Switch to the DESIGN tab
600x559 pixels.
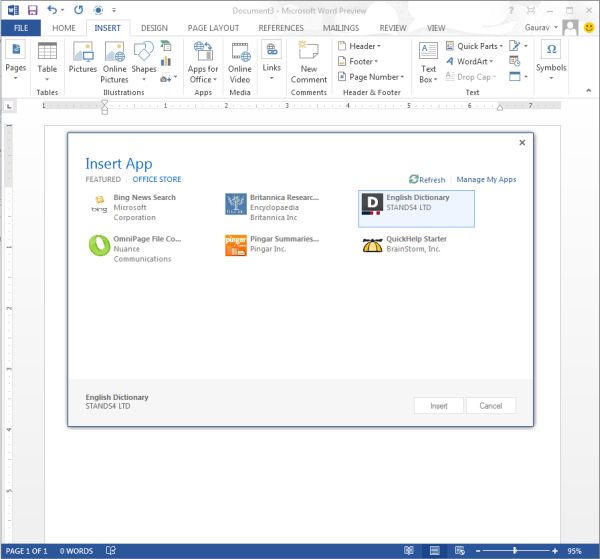(154, 28)
